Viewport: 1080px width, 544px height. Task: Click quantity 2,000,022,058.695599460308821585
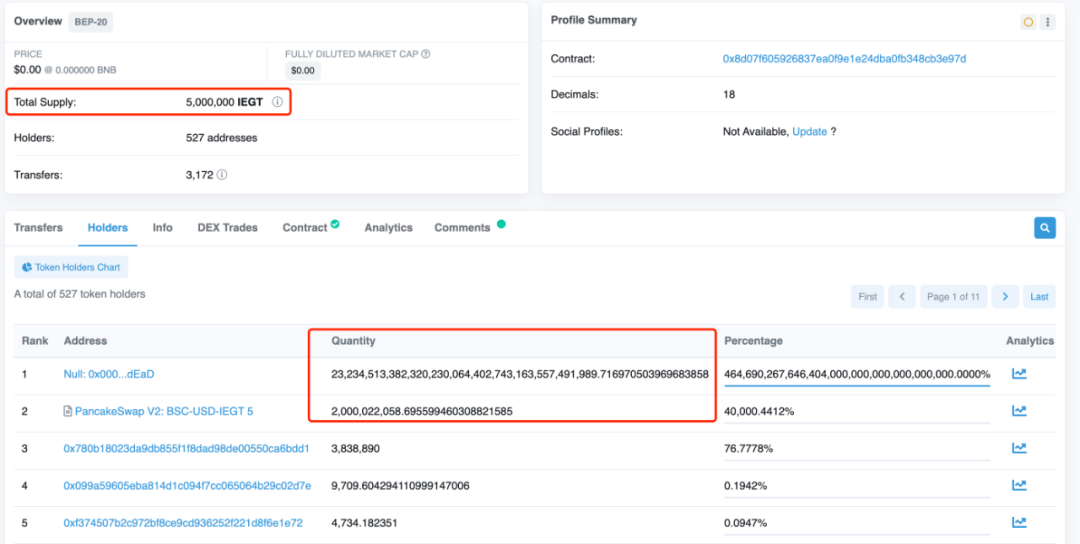pyautogui.click(x=422, y=411)
